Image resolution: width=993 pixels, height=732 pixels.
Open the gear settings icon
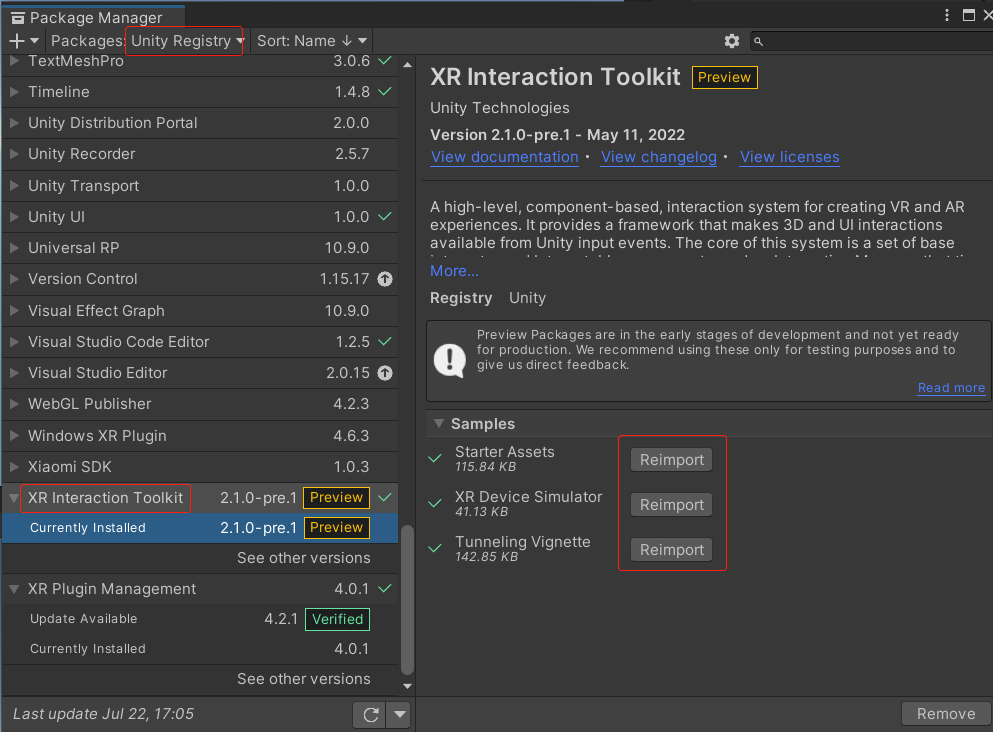[732, 41]
